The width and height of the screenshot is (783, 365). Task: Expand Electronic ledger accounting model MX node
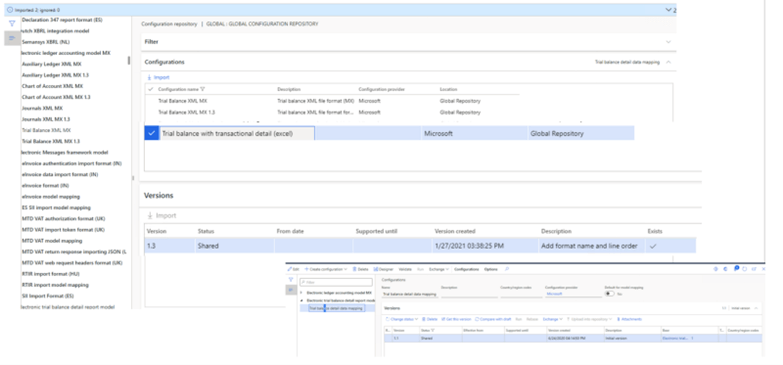click(x=301, y=293)
